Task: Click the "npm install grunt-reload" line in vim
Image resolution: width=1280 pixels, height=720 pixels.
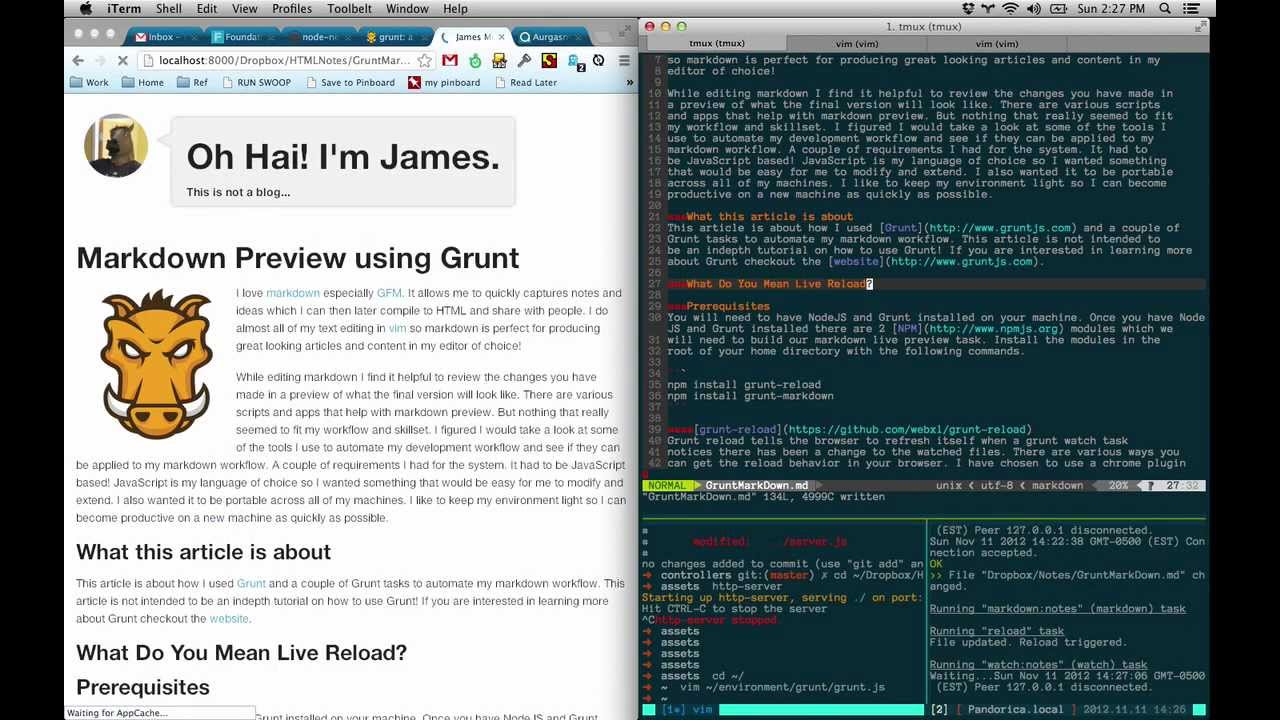Action: click(x=744, y=385)
